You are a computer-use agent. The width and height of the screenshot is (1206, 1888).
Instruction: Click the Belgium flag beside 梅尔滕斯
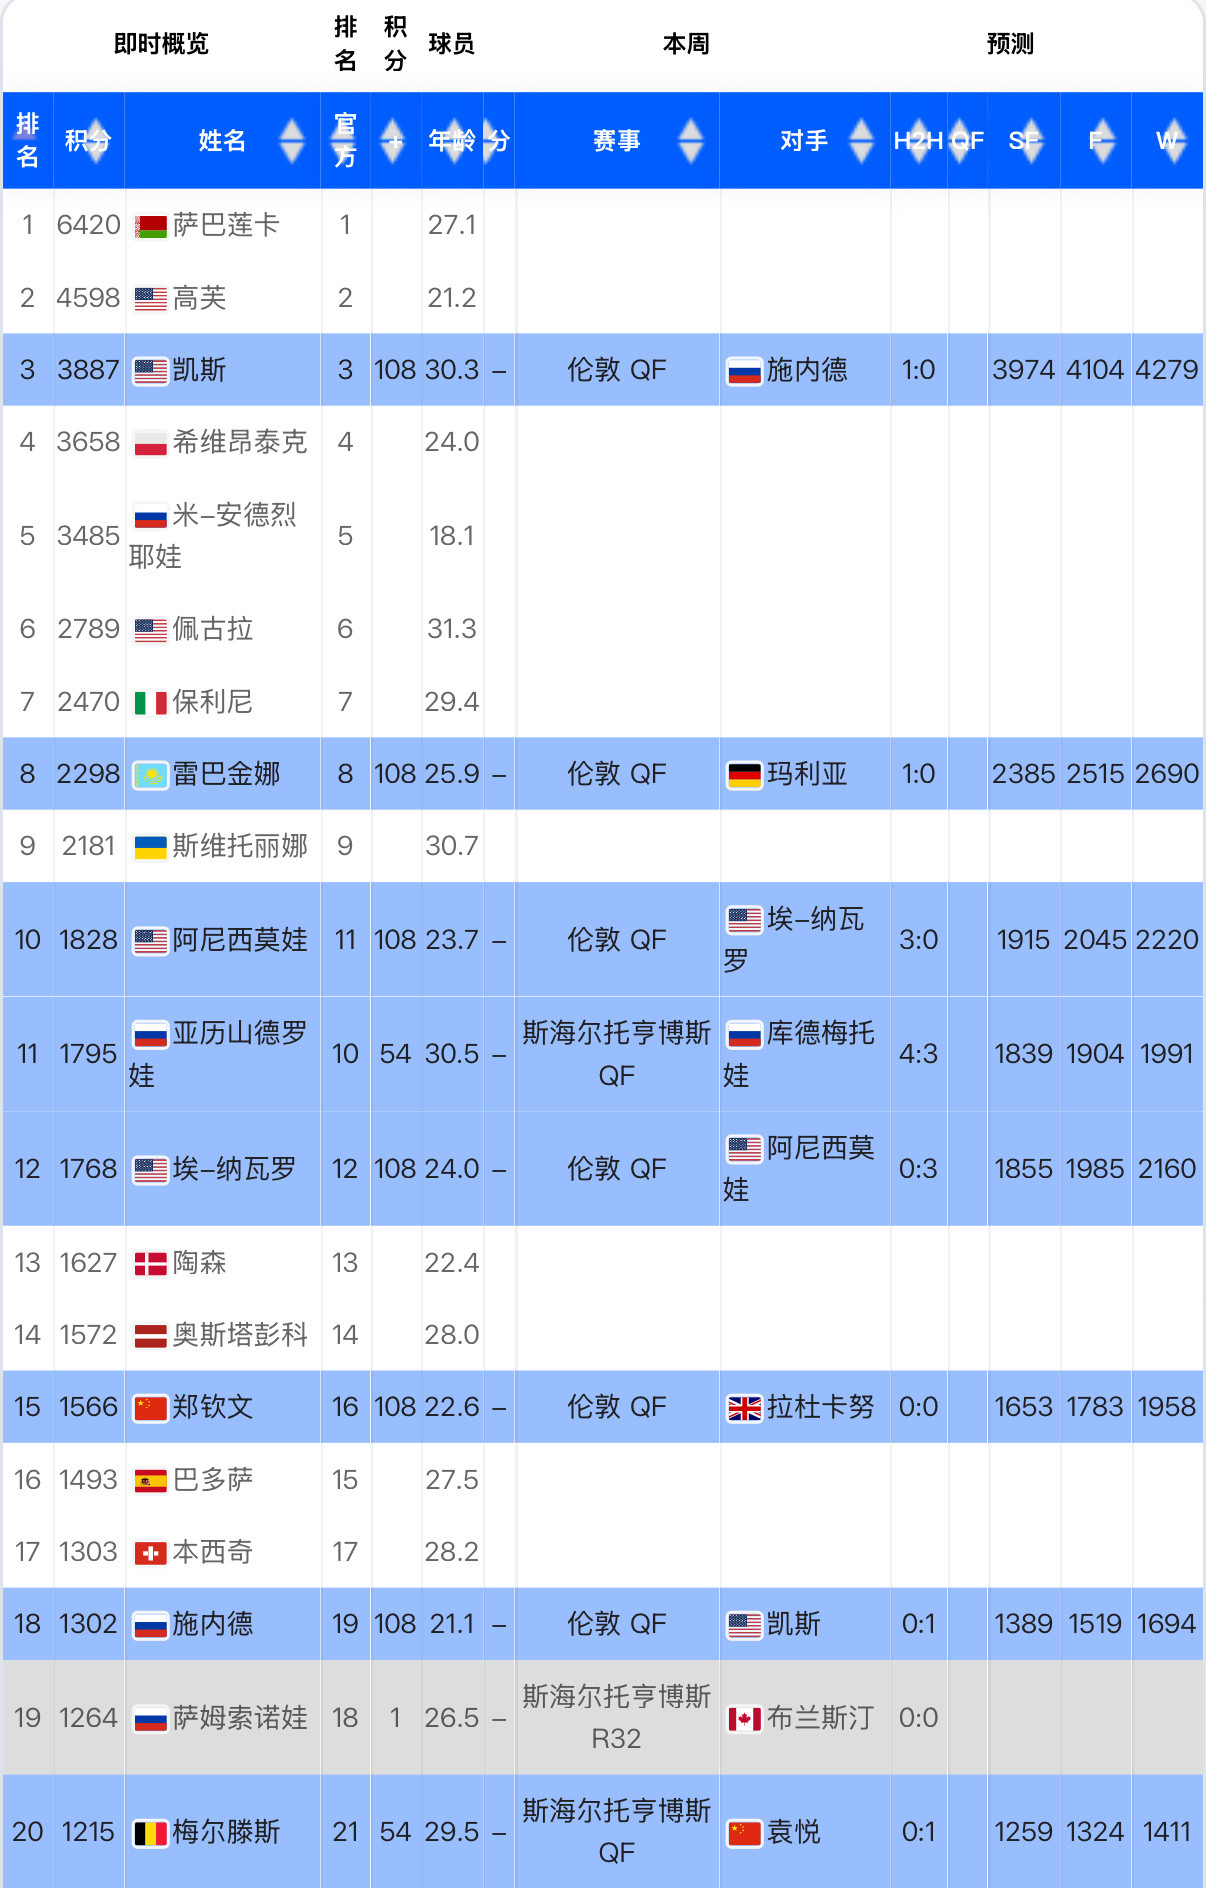(151, 1833)
